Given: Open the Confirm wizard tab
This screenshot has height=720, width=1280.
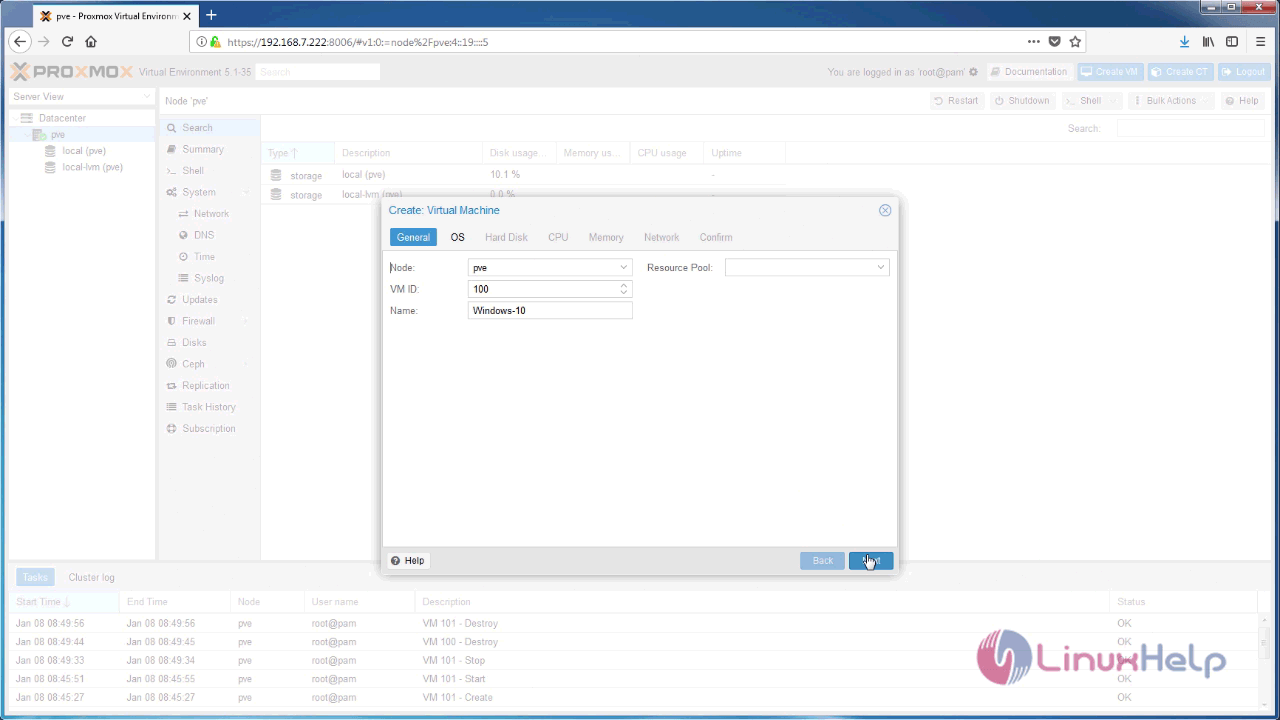Looking at the screenshot, I should (716, 237).
